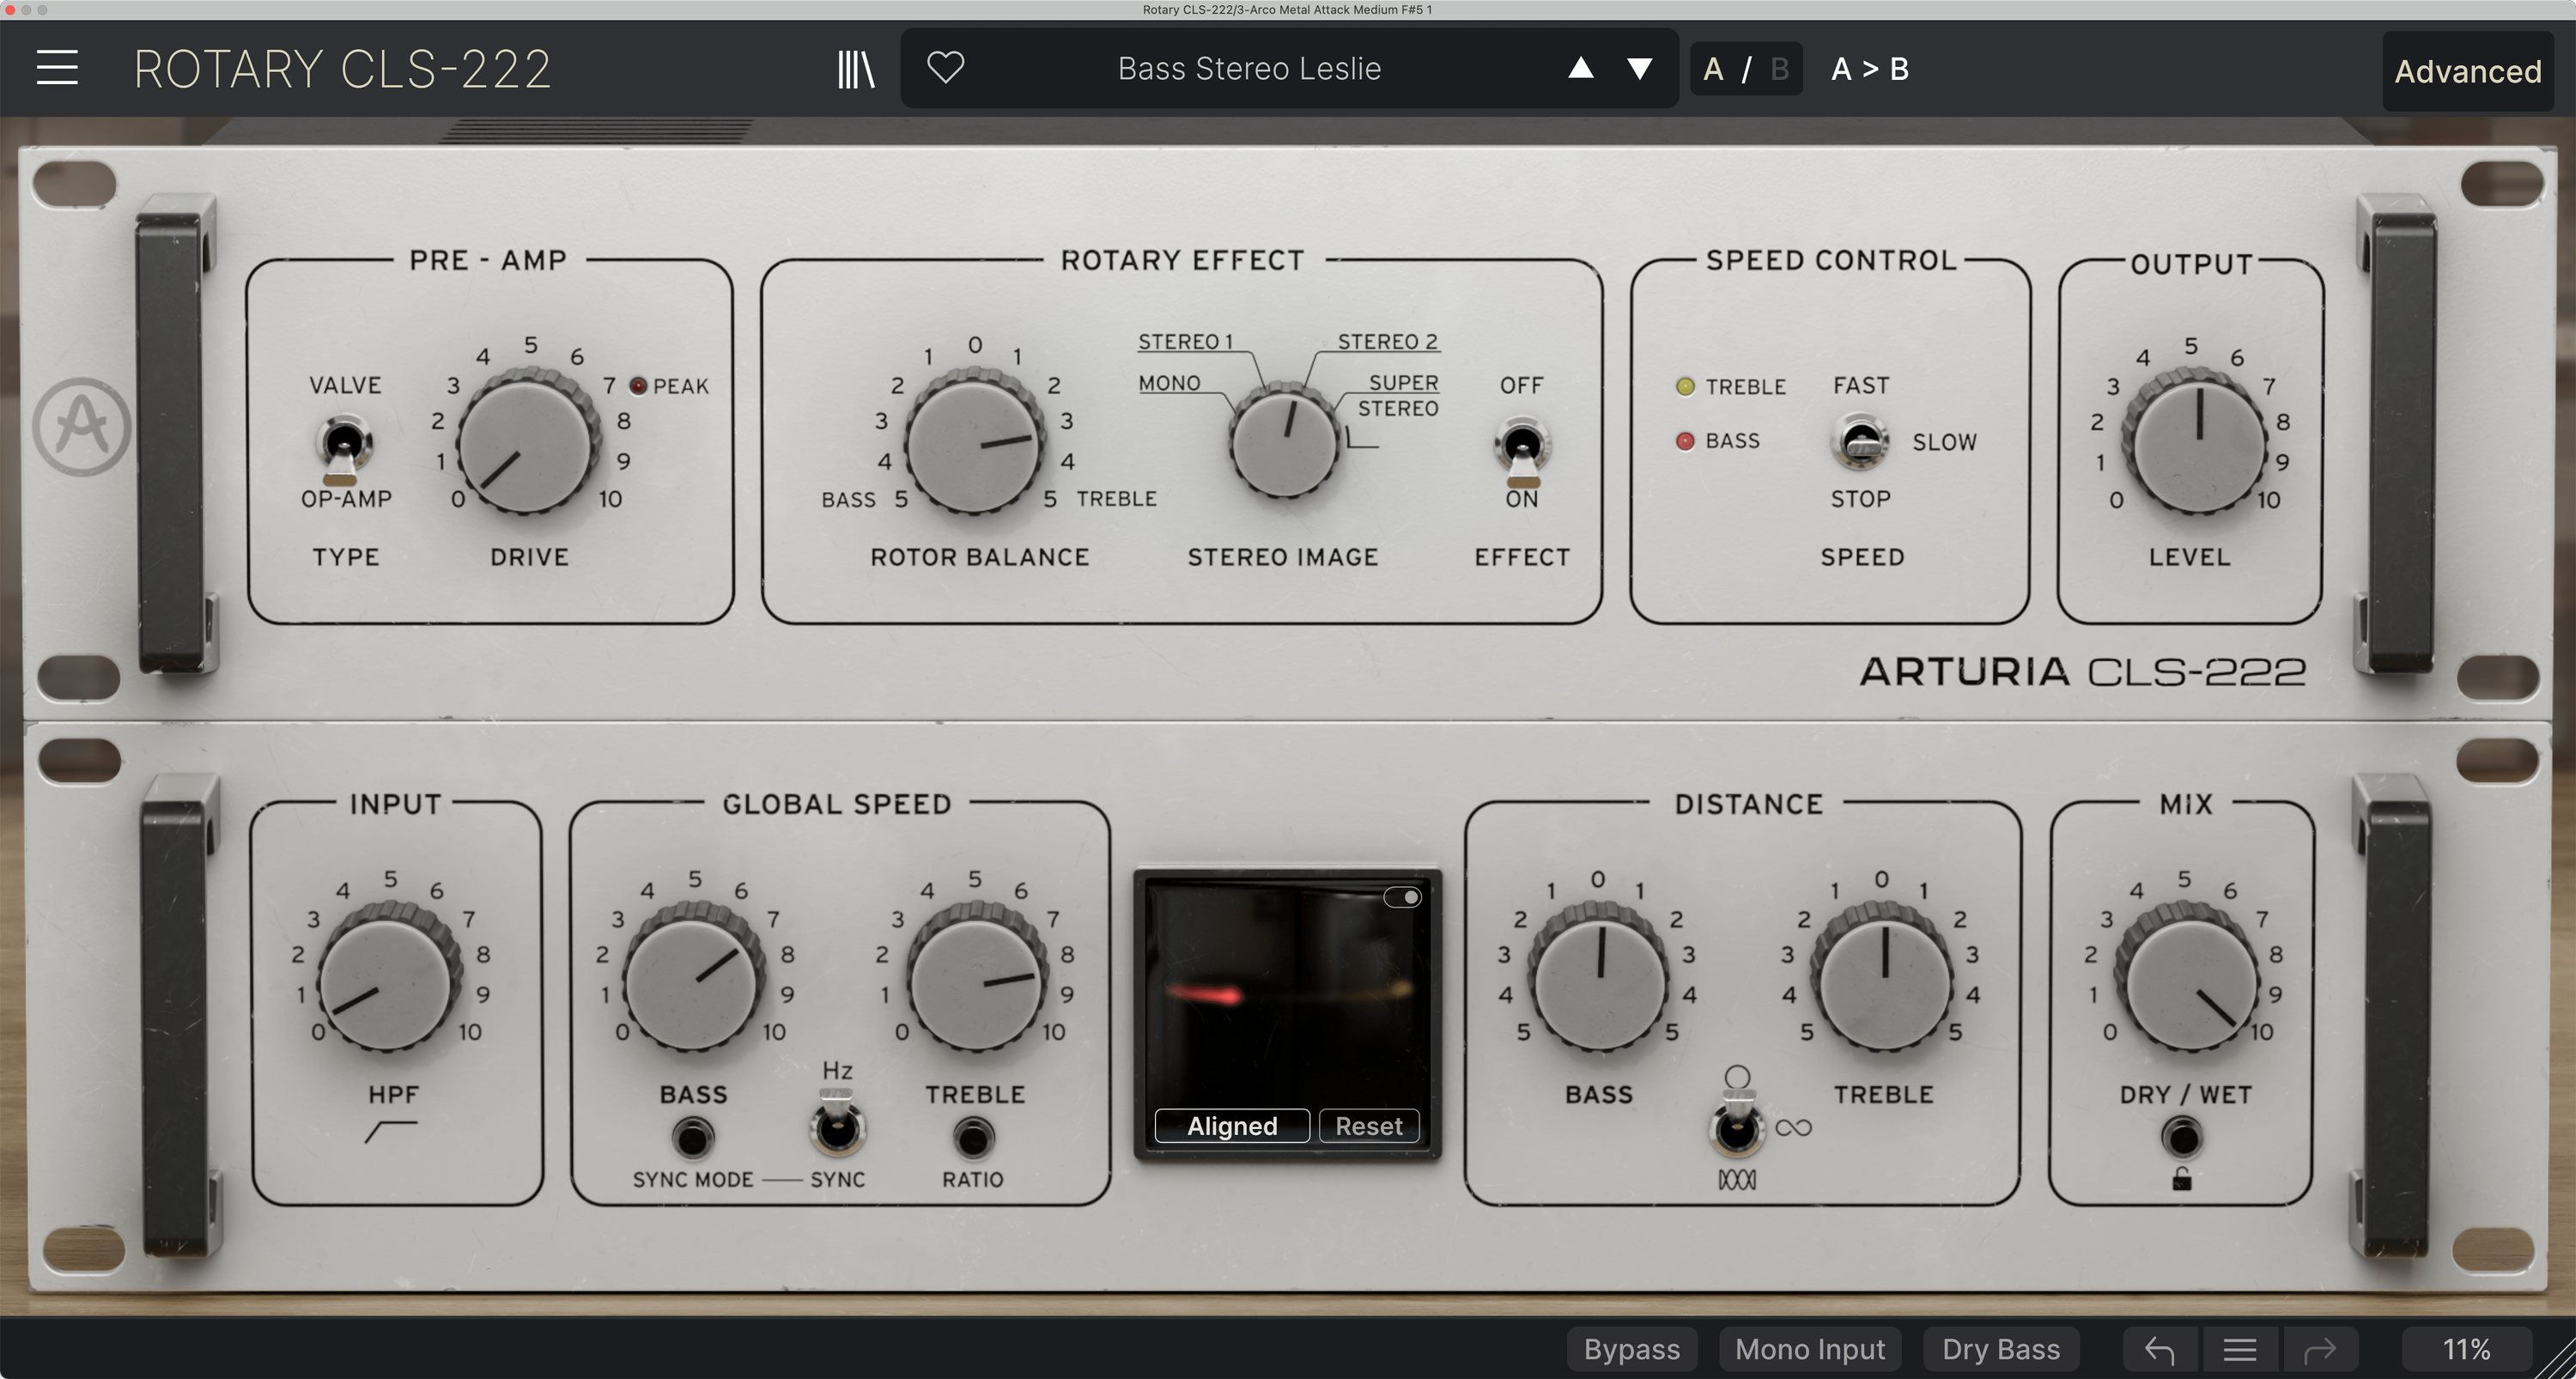The height and width of the screenshot is (1379, 2576).
Task: Open next preset with the down arrow
Action: pos(1638,68)
